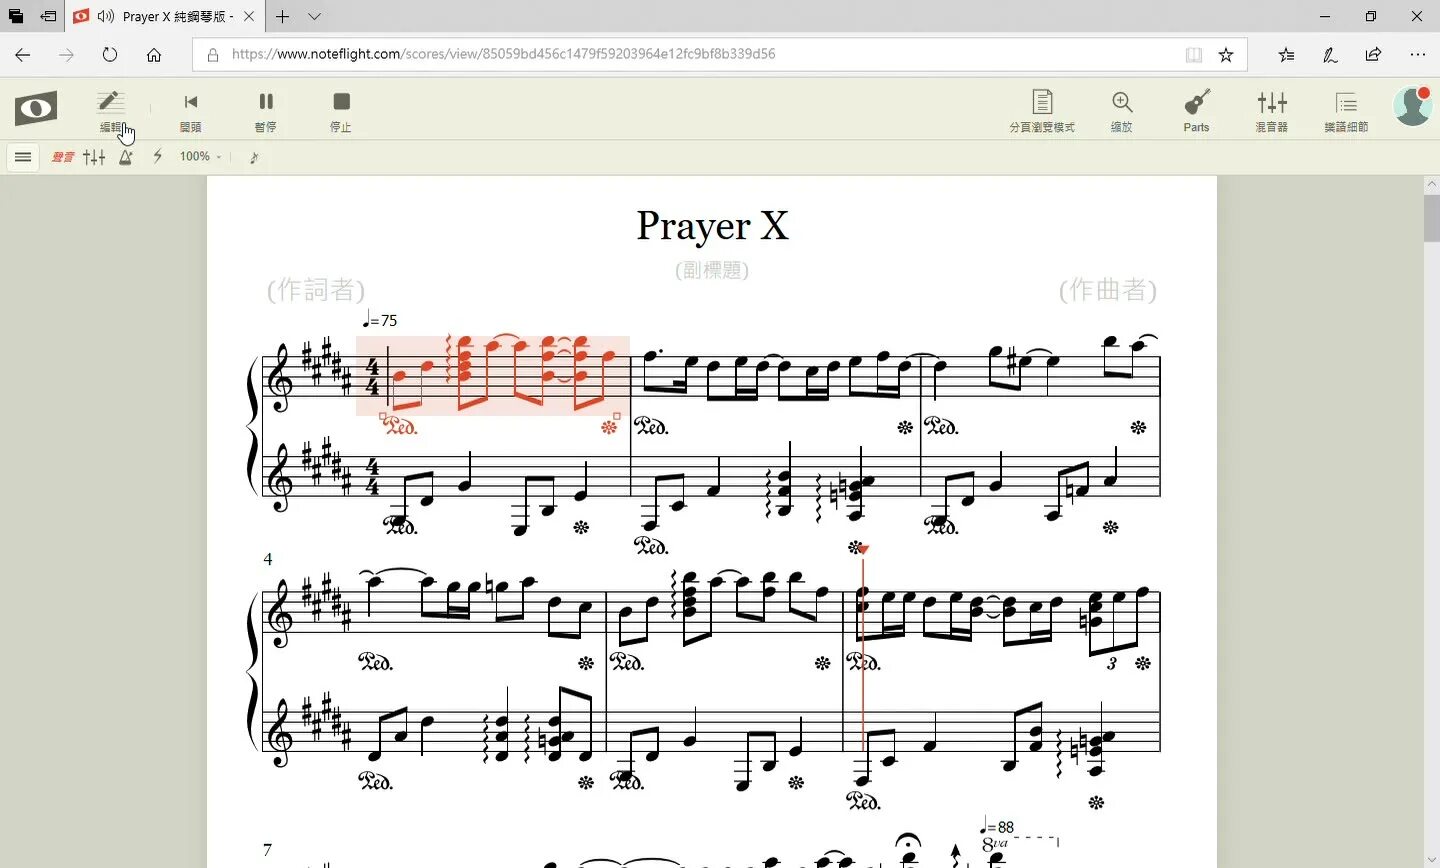Pause playback of the score
Image resolution: width=1440 pixels, height=868 pixels.
pos(265,110)
